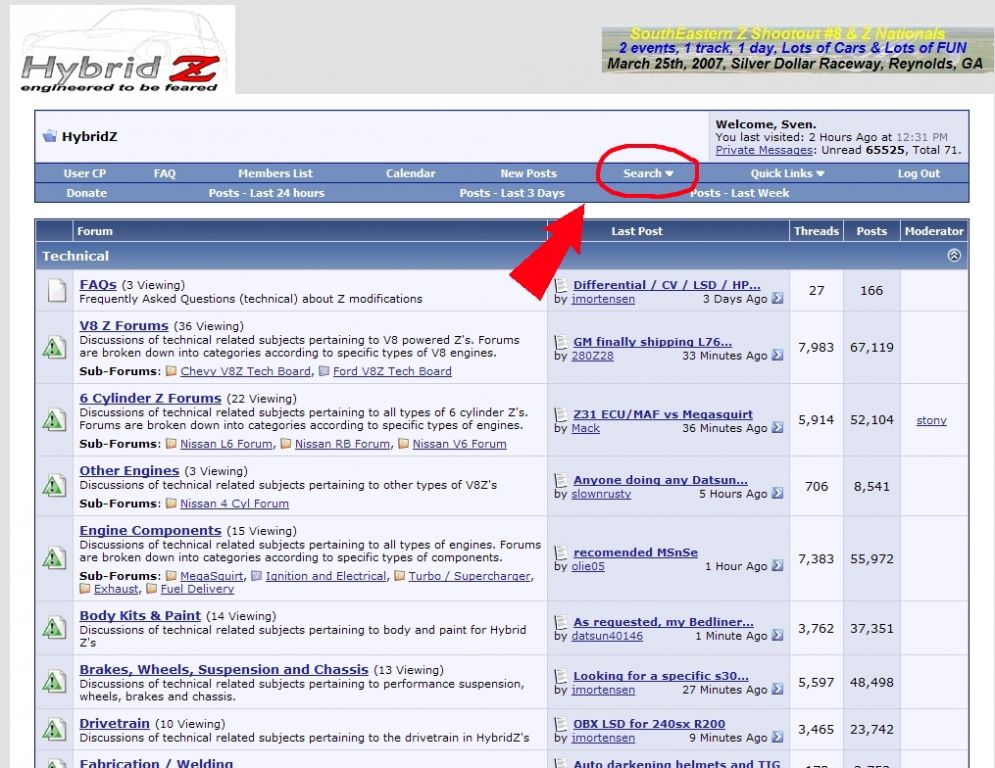Collapse the Technical category section
Image resolution: width=995 pixels, height=768 pixels.
point(954,256)
